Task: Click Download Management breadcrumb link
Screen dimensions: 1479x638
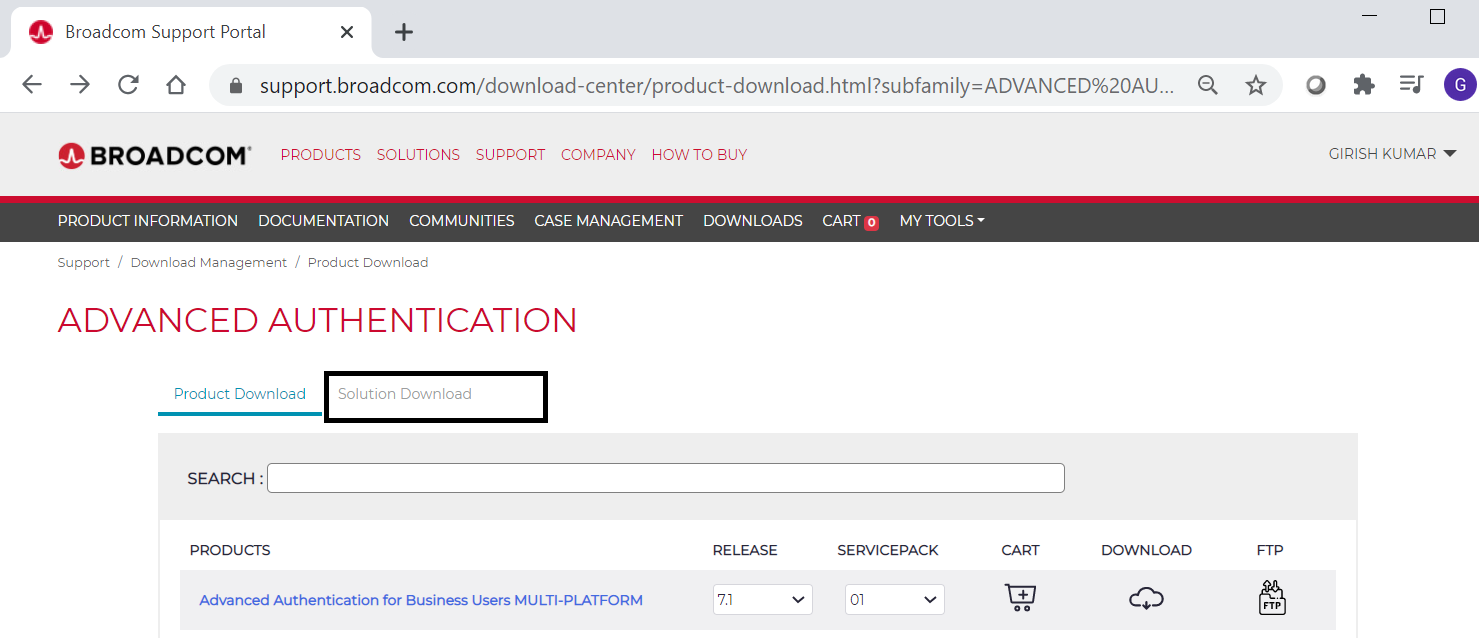Action: coord(209,263)
